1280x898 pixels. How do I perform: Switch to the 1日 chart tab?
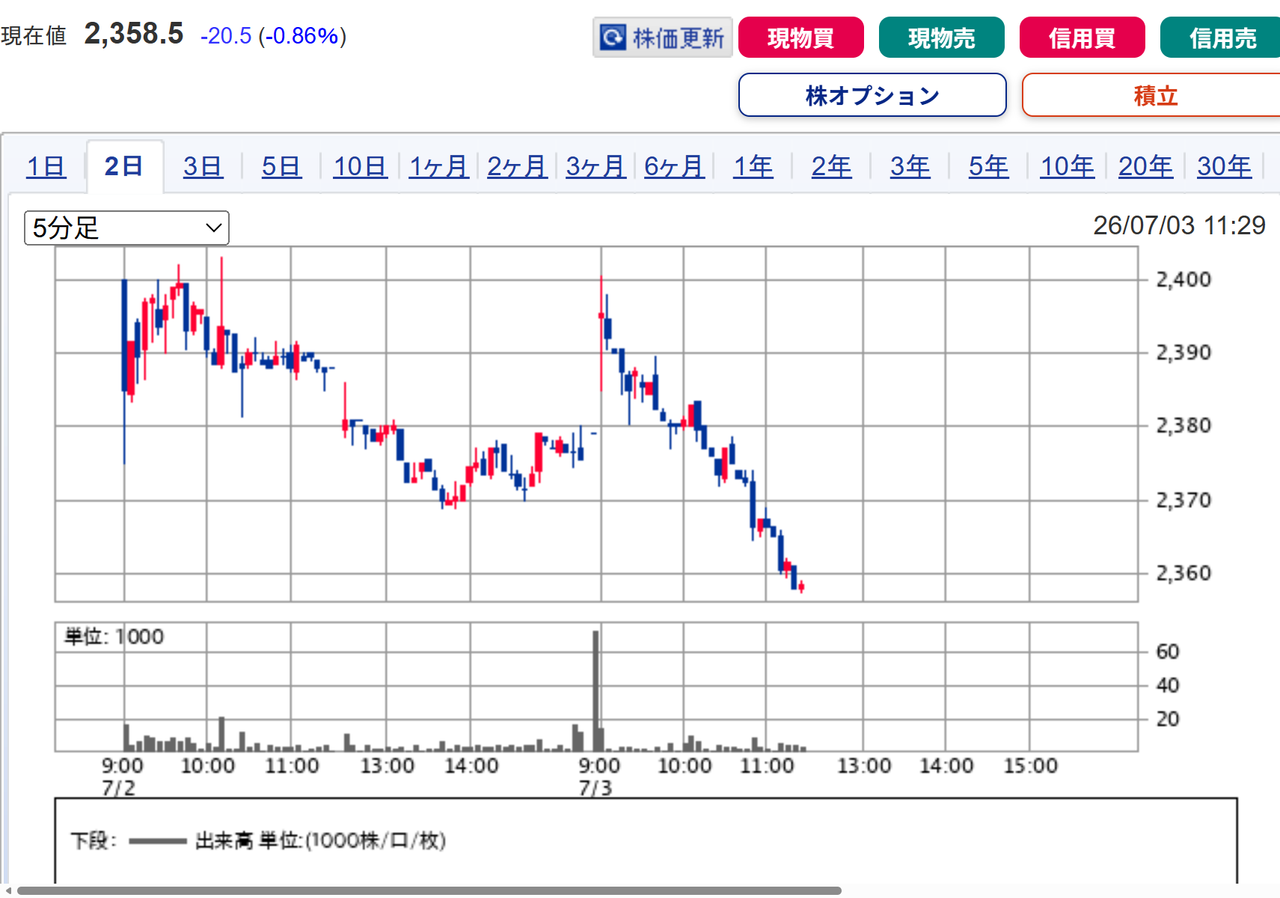point(46,166)
